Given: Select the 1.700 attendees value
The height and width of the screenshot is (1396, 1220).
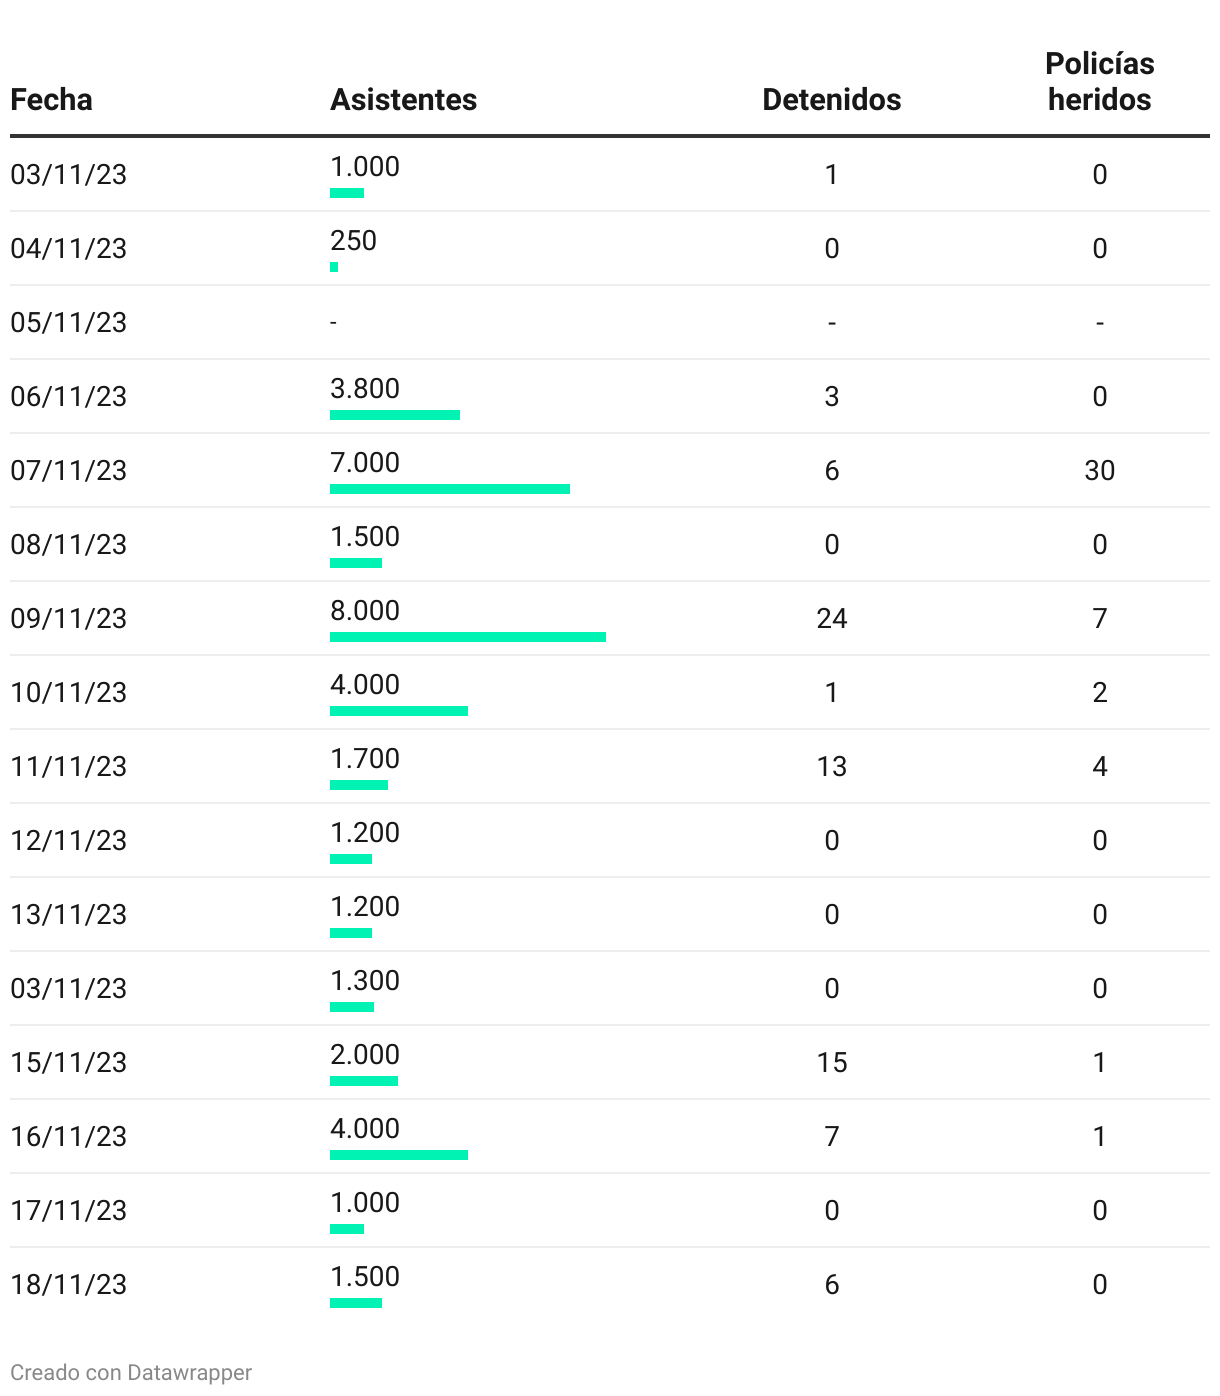Looking at the screenshot, I should click(365, 759).
